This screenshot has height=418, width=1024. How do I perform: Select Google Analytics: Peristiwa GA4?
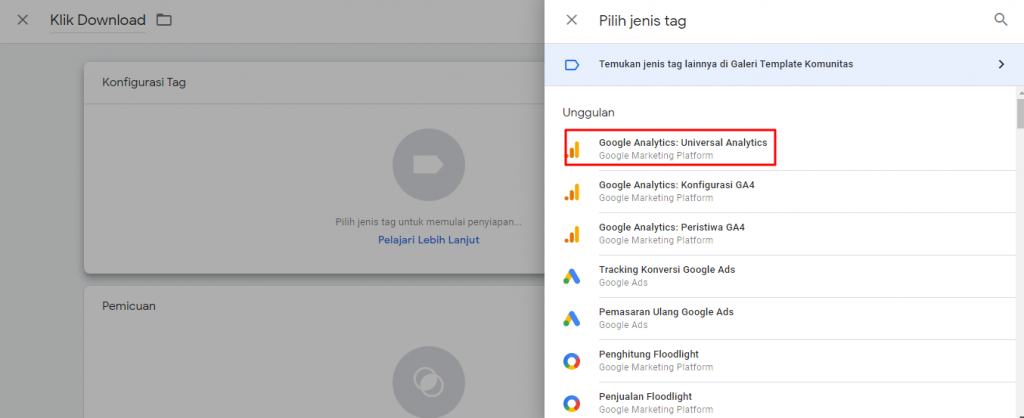[790, 234]
